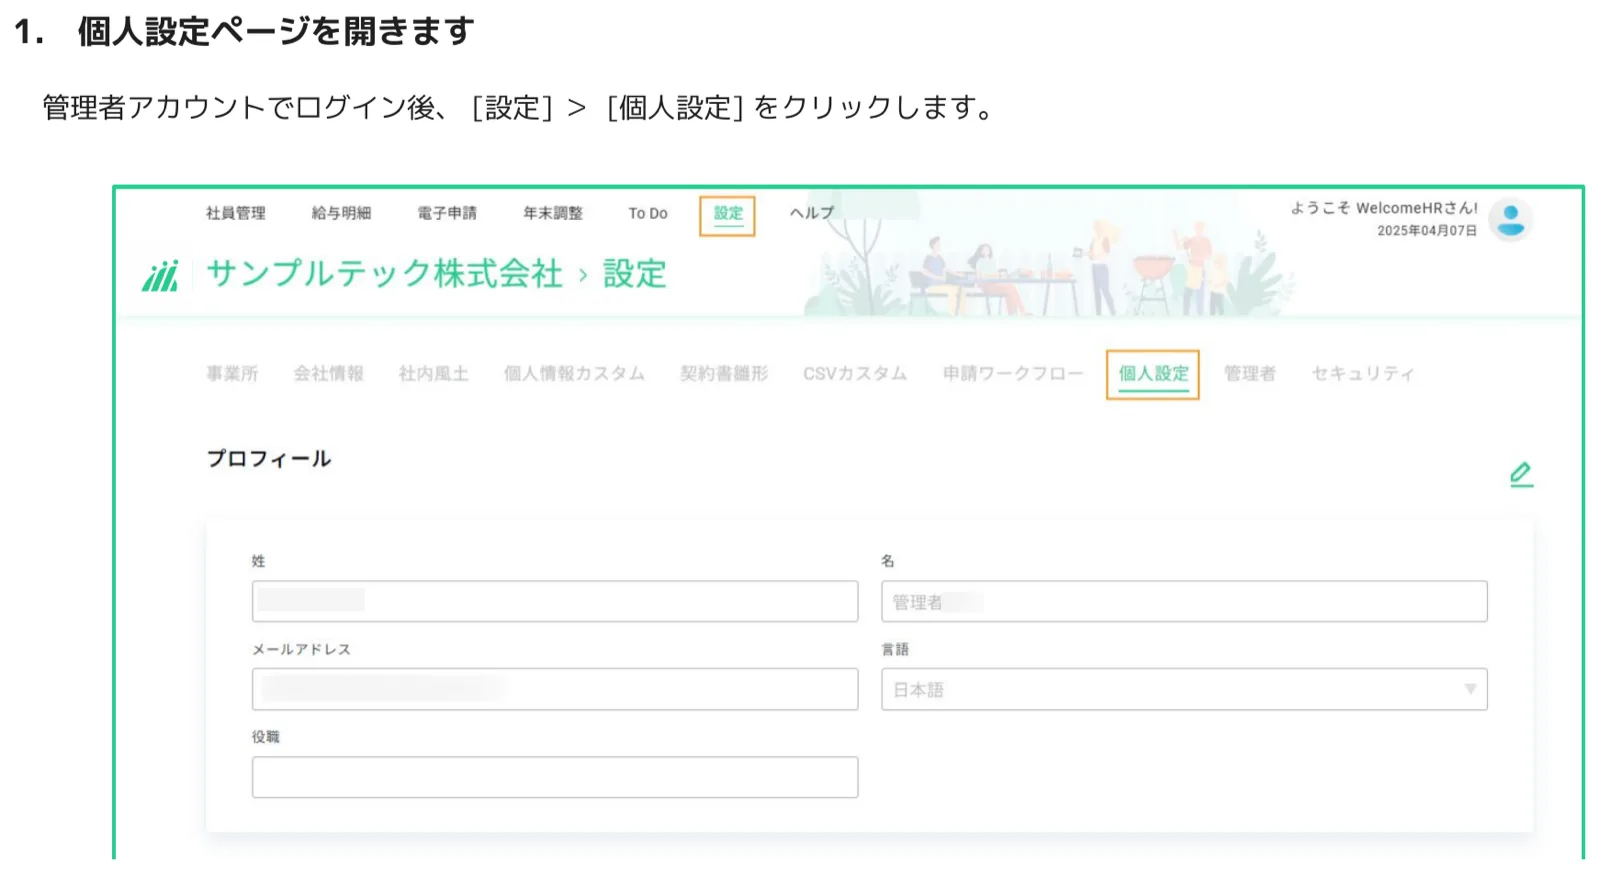Click the ようこそ WelcomeHRさん! greeting text
Viewport: 1600px width, 874px height.
click(1384, 208)
